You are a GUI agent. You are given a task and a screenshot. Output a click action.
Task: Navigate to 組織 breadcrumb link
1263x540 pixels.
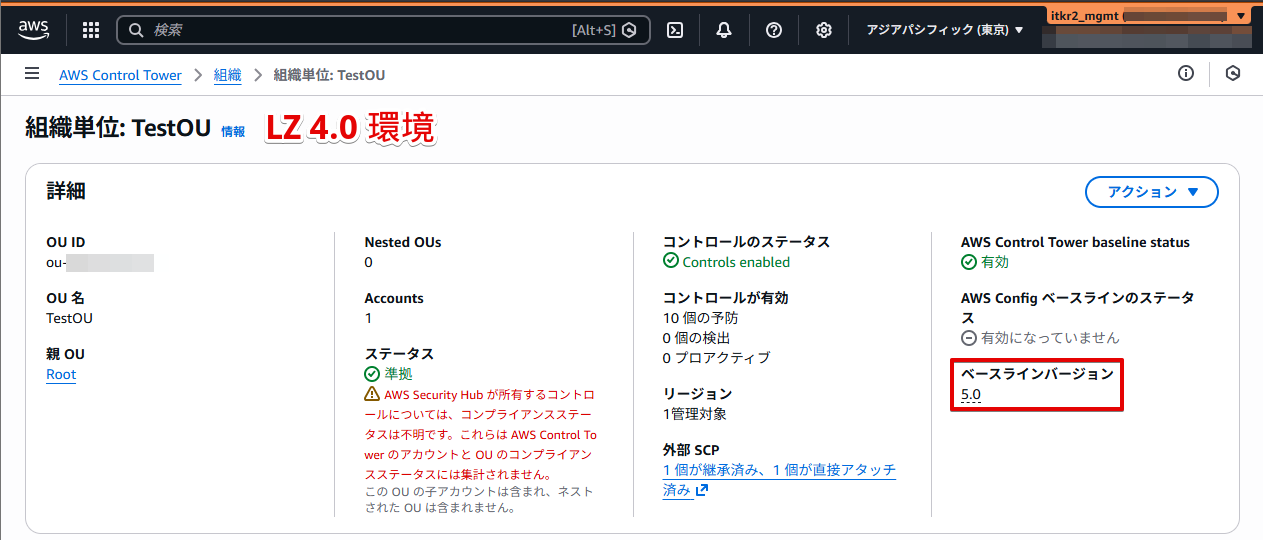[x=227, y=75]
